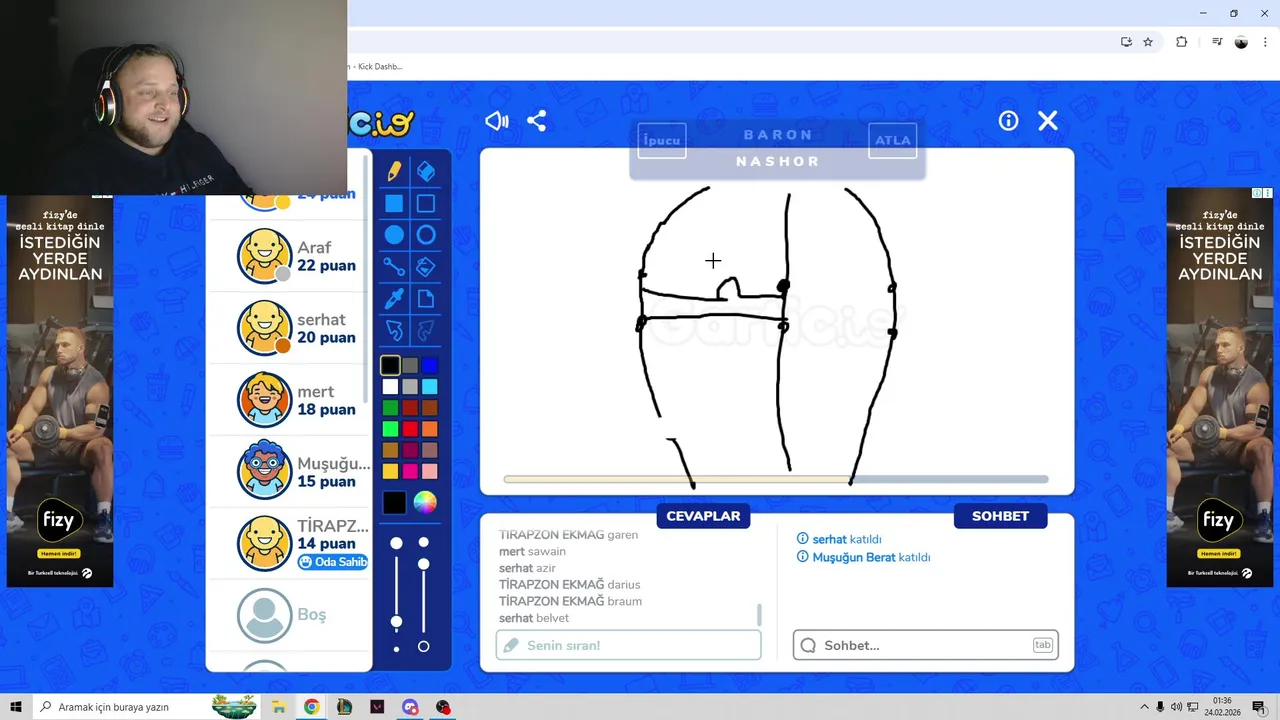The width and height of the screenshot is (1280, 720).
Task: Open Chrome profile avatar icon
Action: click(1241, 42)
